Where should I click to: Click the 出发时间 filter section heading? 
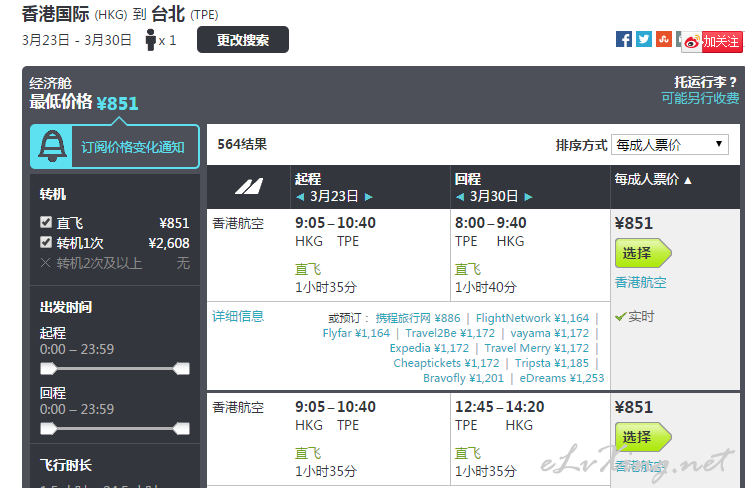coord(66,307)
